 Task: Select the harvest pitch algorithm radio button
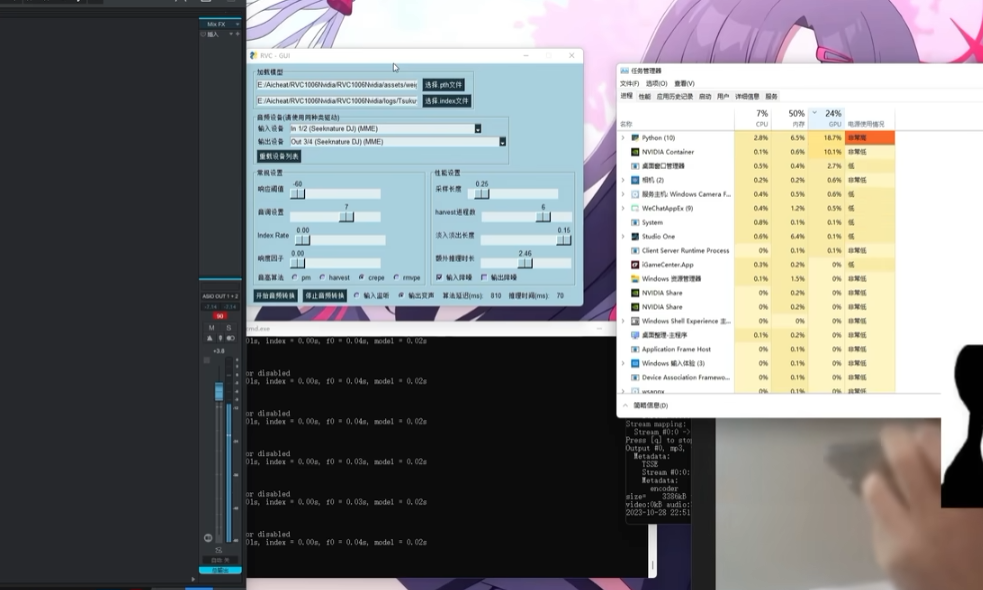[x=322, y=277]
